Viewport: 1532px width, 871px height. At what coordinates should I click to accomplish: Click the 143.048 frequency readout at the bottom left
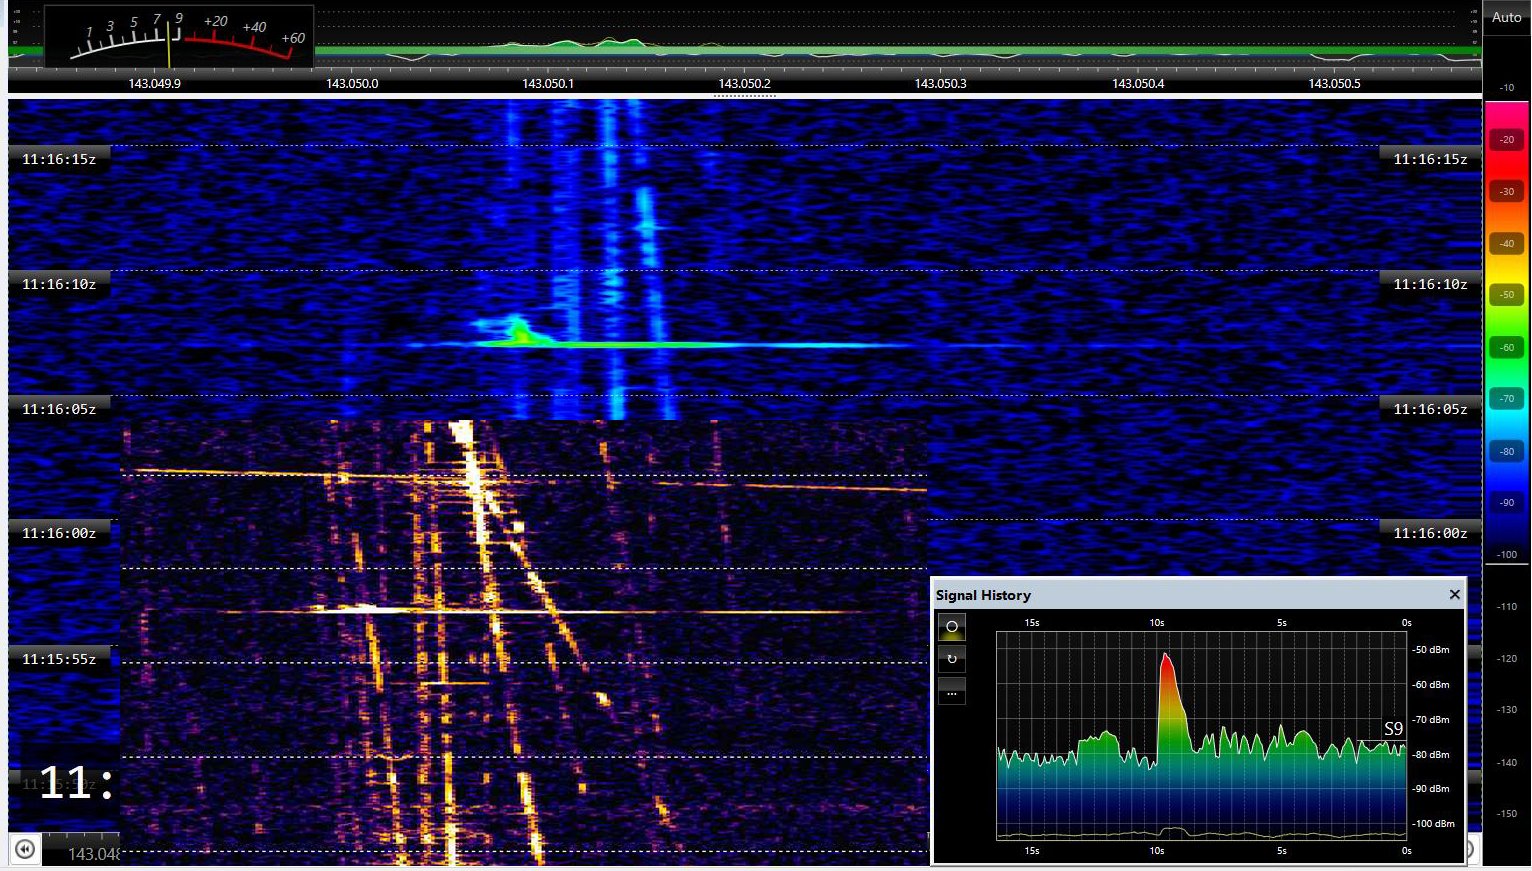93,854
